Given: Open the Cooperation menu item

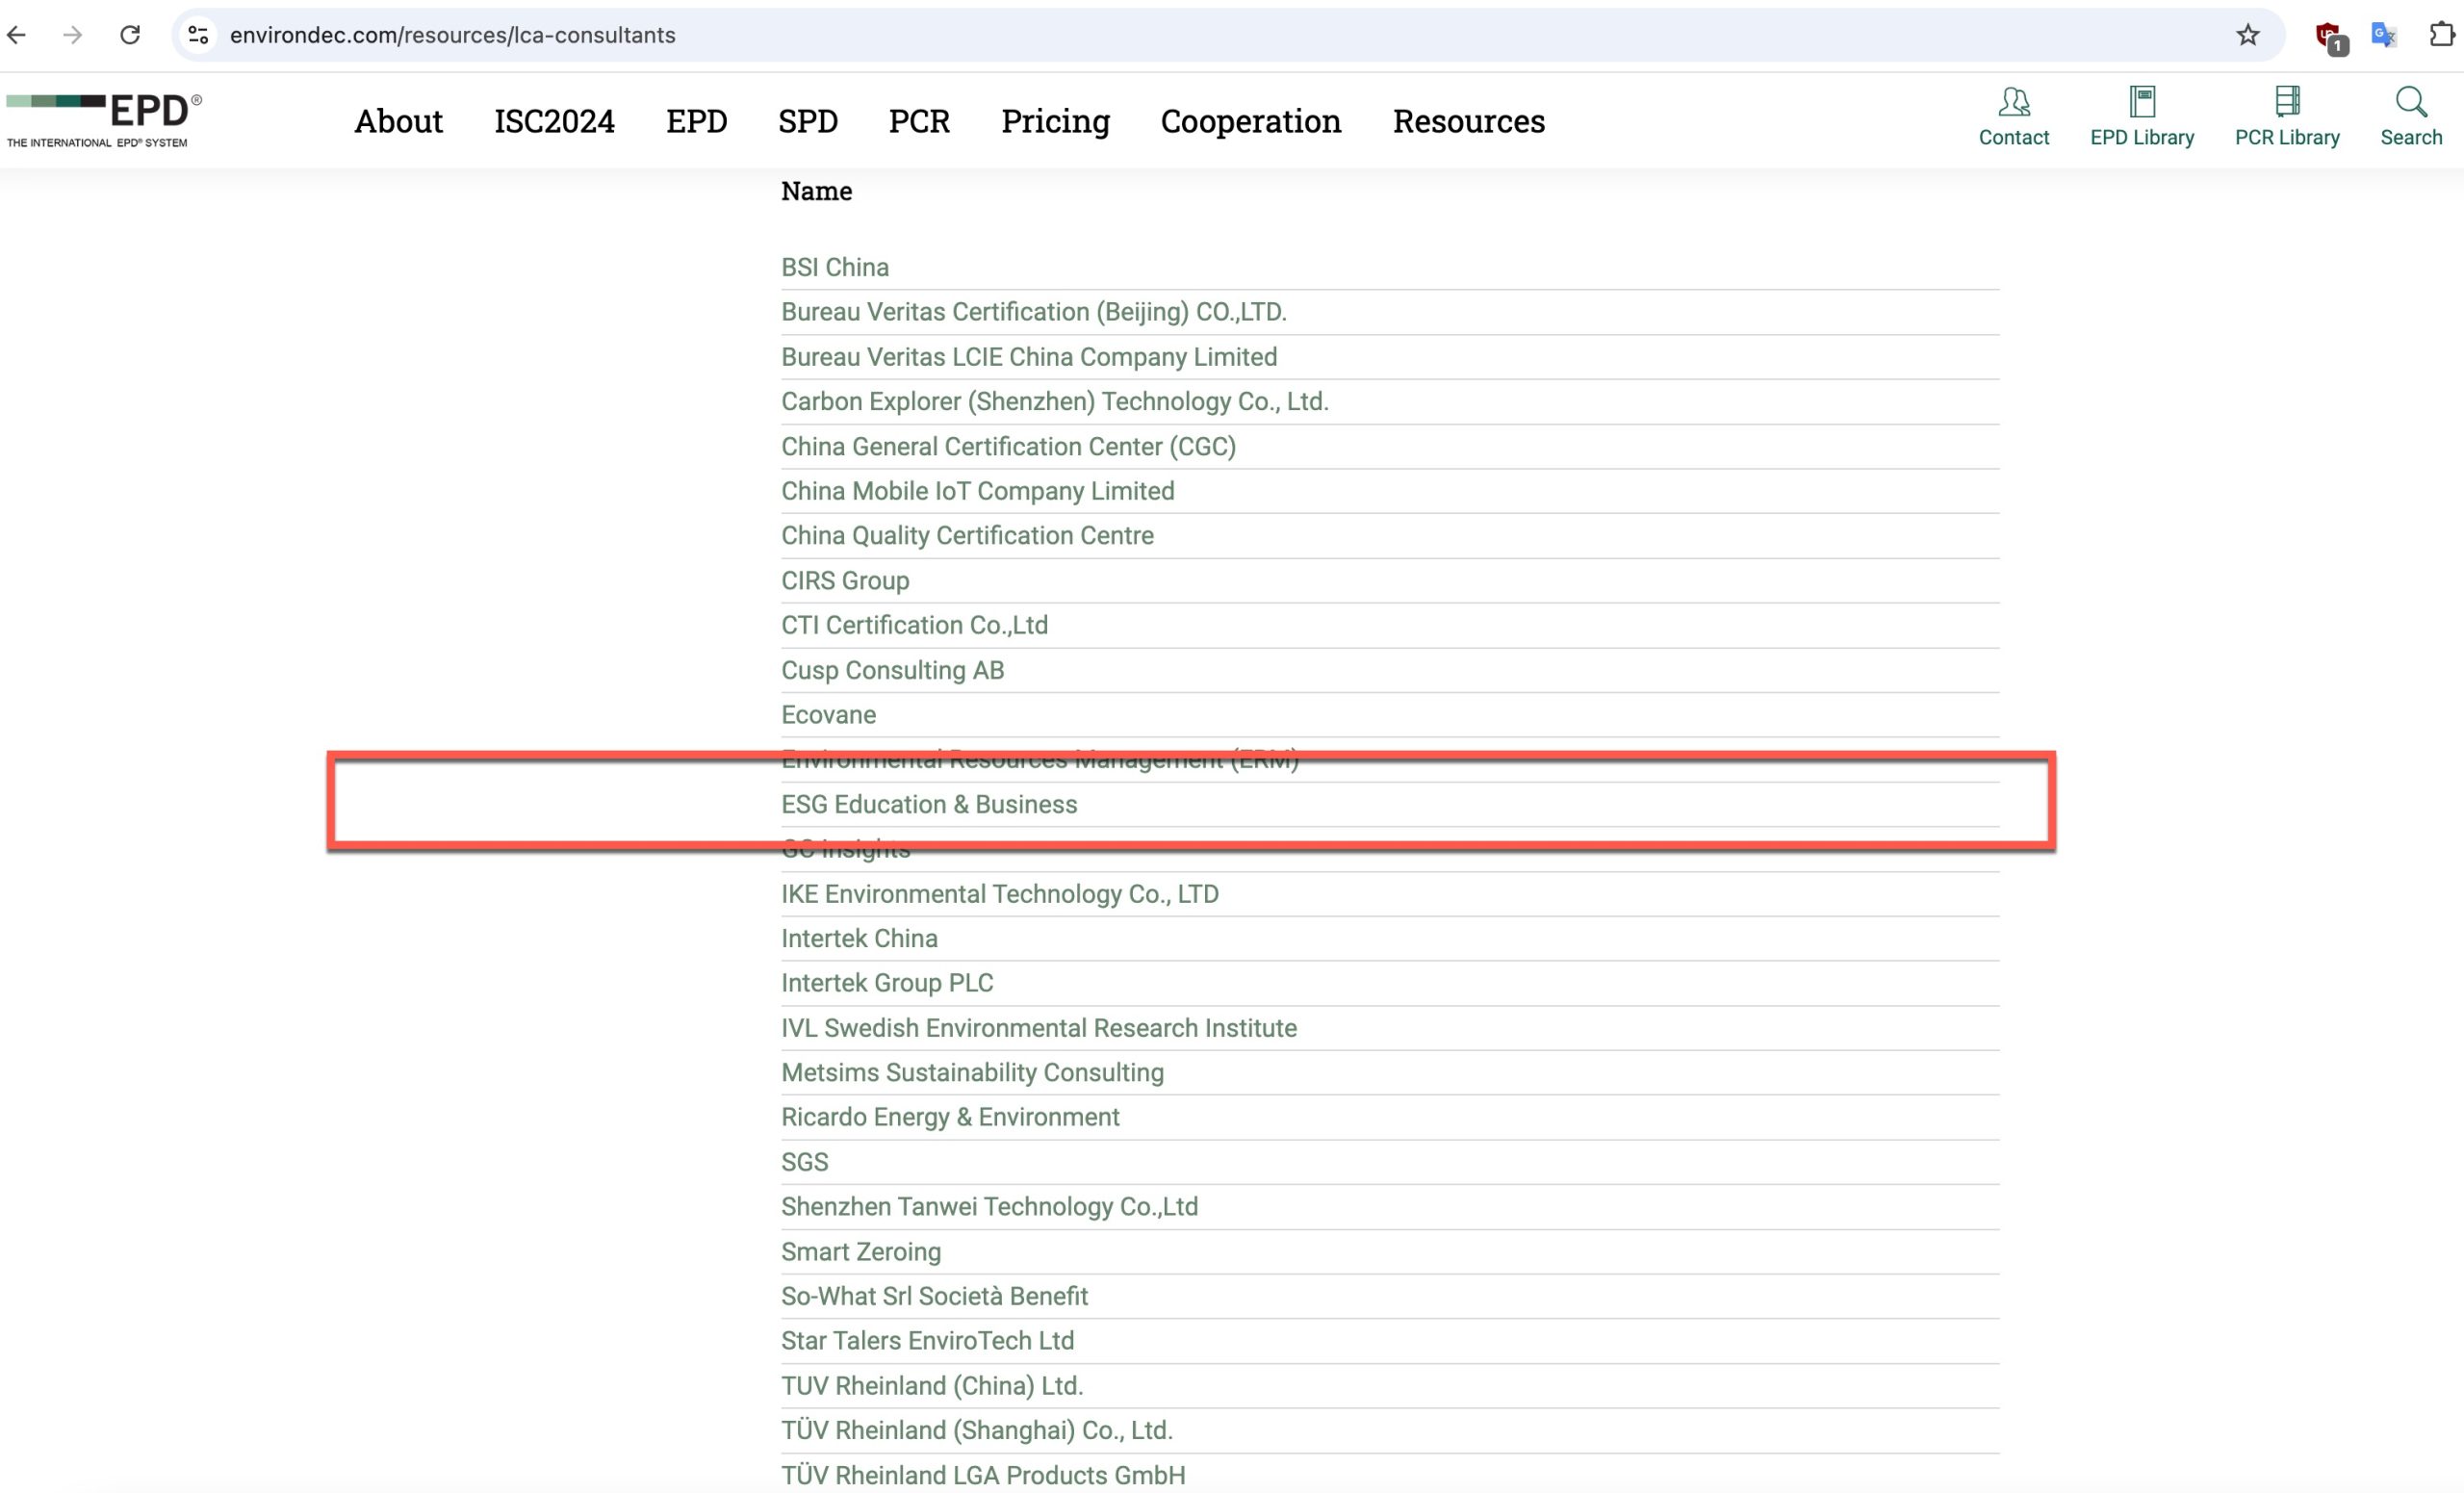Looking at the screenshot, I should pyautogui.click(x=1251, y=121).
